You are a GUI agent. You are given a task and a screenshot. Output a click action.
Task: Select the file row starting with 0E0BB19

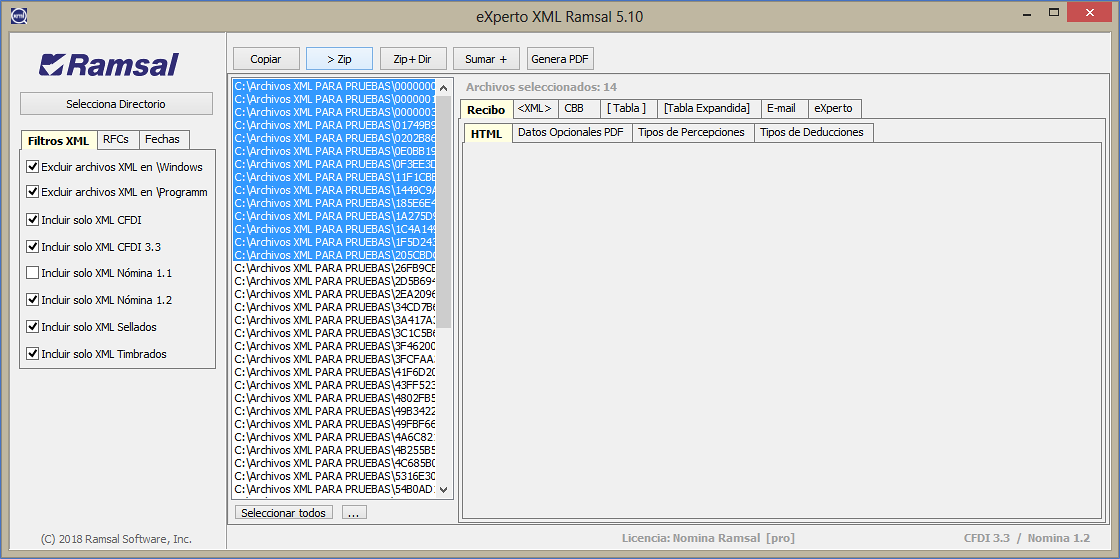334,151
